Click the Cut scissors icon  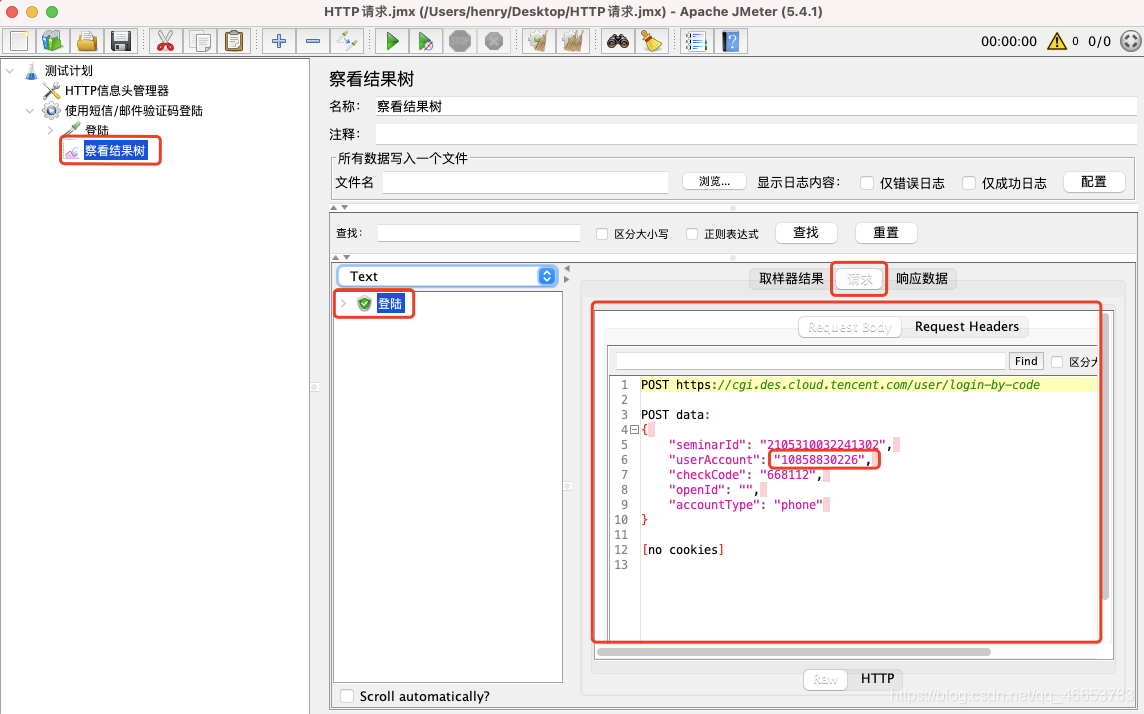[x=166, y=41]
